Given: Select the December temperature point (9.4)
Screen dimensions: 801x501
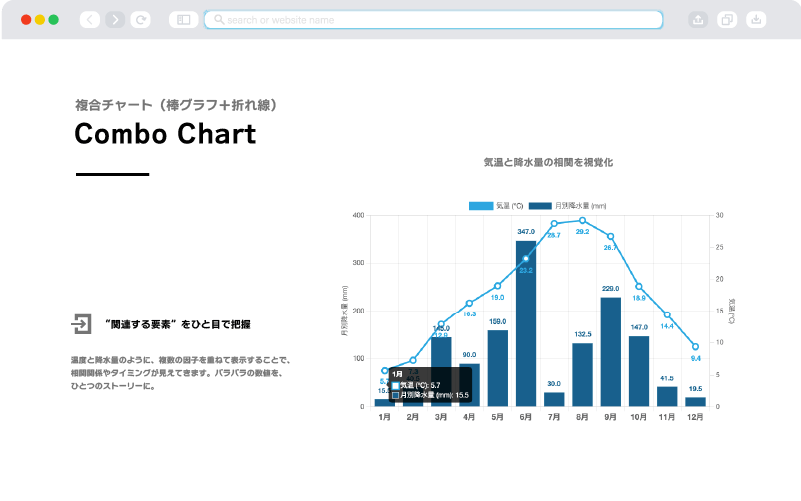Looking at the screenshot, I should pyautogui.click(x=695, y=347).
